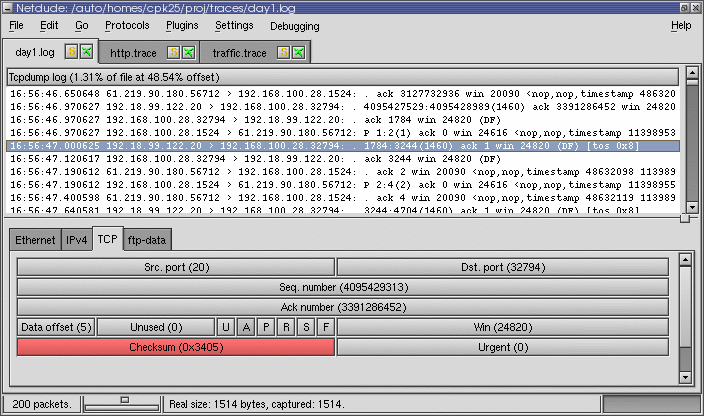Click the trace position slider in status bar
The image size is (704, 416).
click(x=125, y=399)
